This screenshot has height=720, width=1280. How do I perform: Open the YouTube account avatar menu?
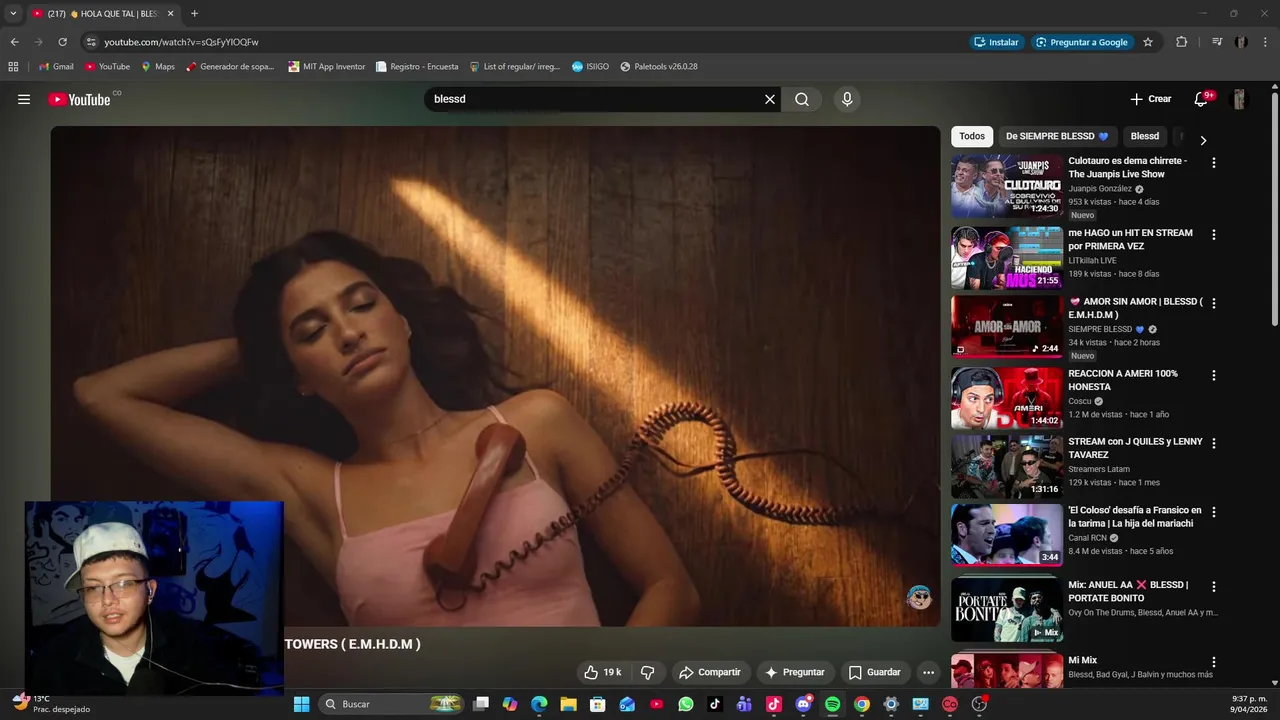pyautogui.click(x=1239, y=99)
